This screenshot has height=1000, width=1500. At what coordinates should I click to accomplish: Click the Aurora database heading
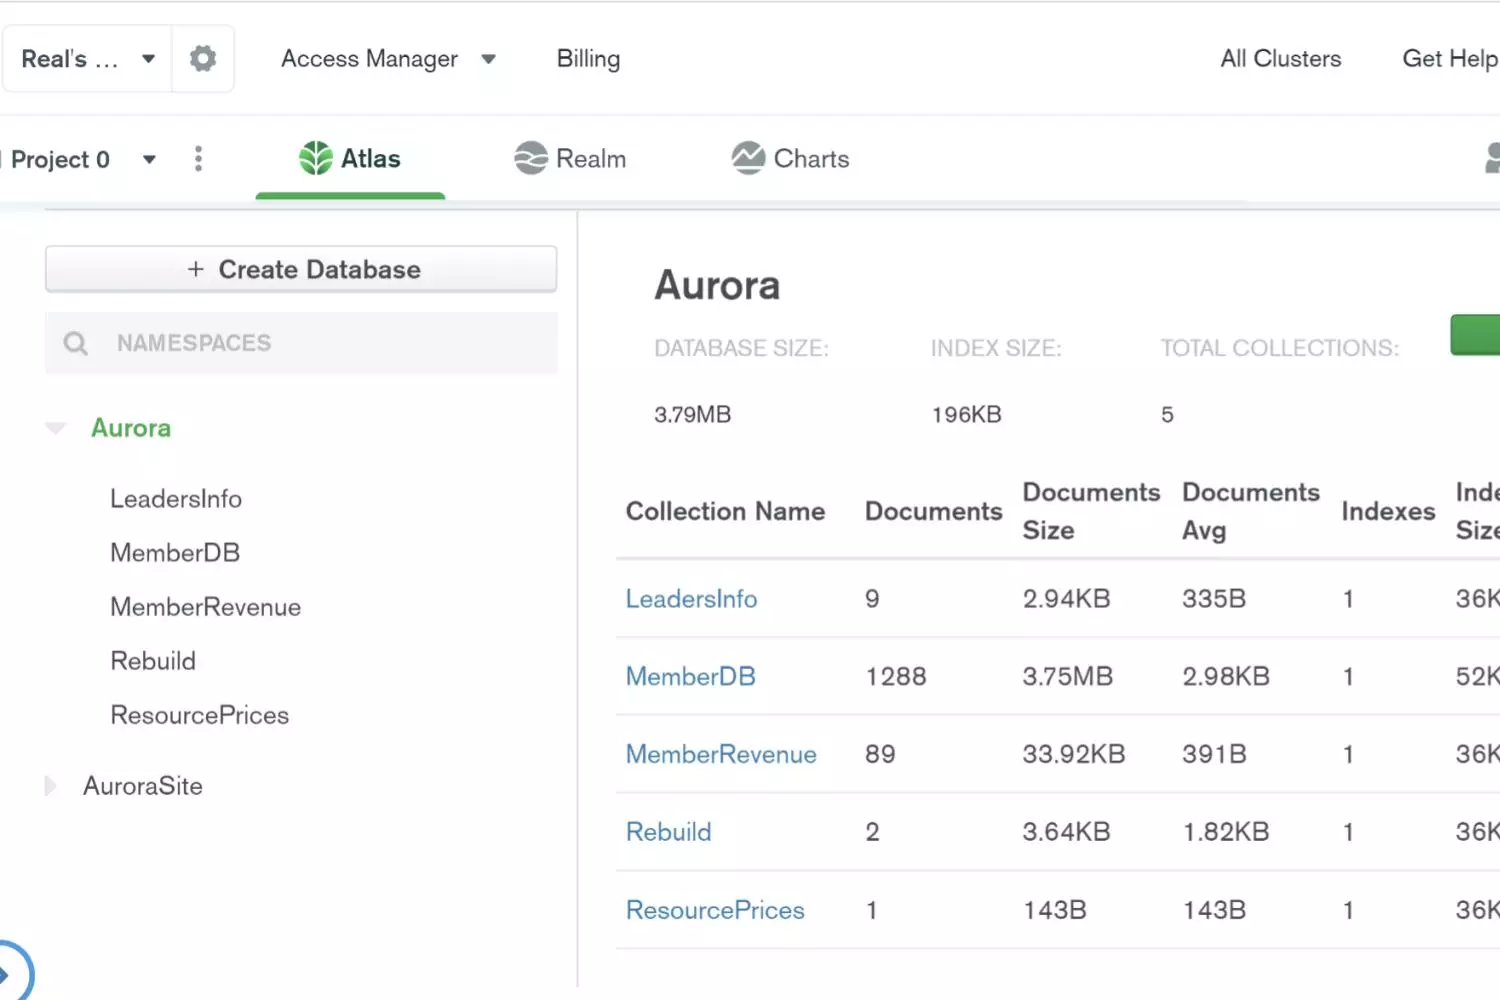[717, 286]
